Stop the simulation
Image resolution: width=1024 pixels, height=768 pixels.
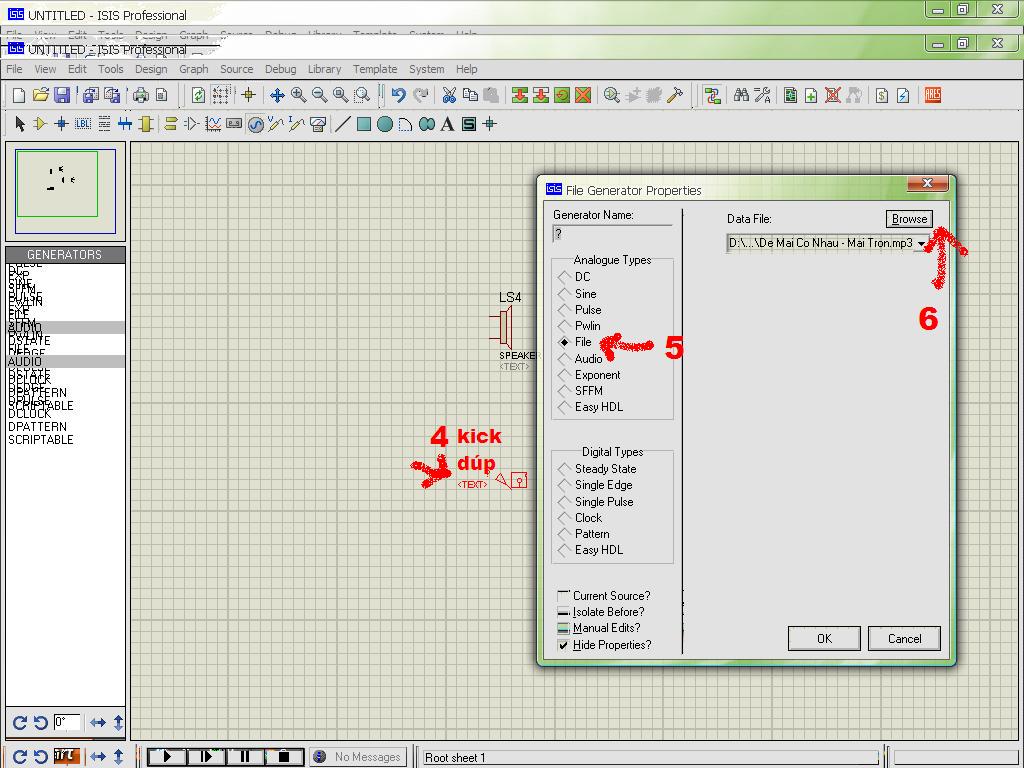(x=284, y=757)
